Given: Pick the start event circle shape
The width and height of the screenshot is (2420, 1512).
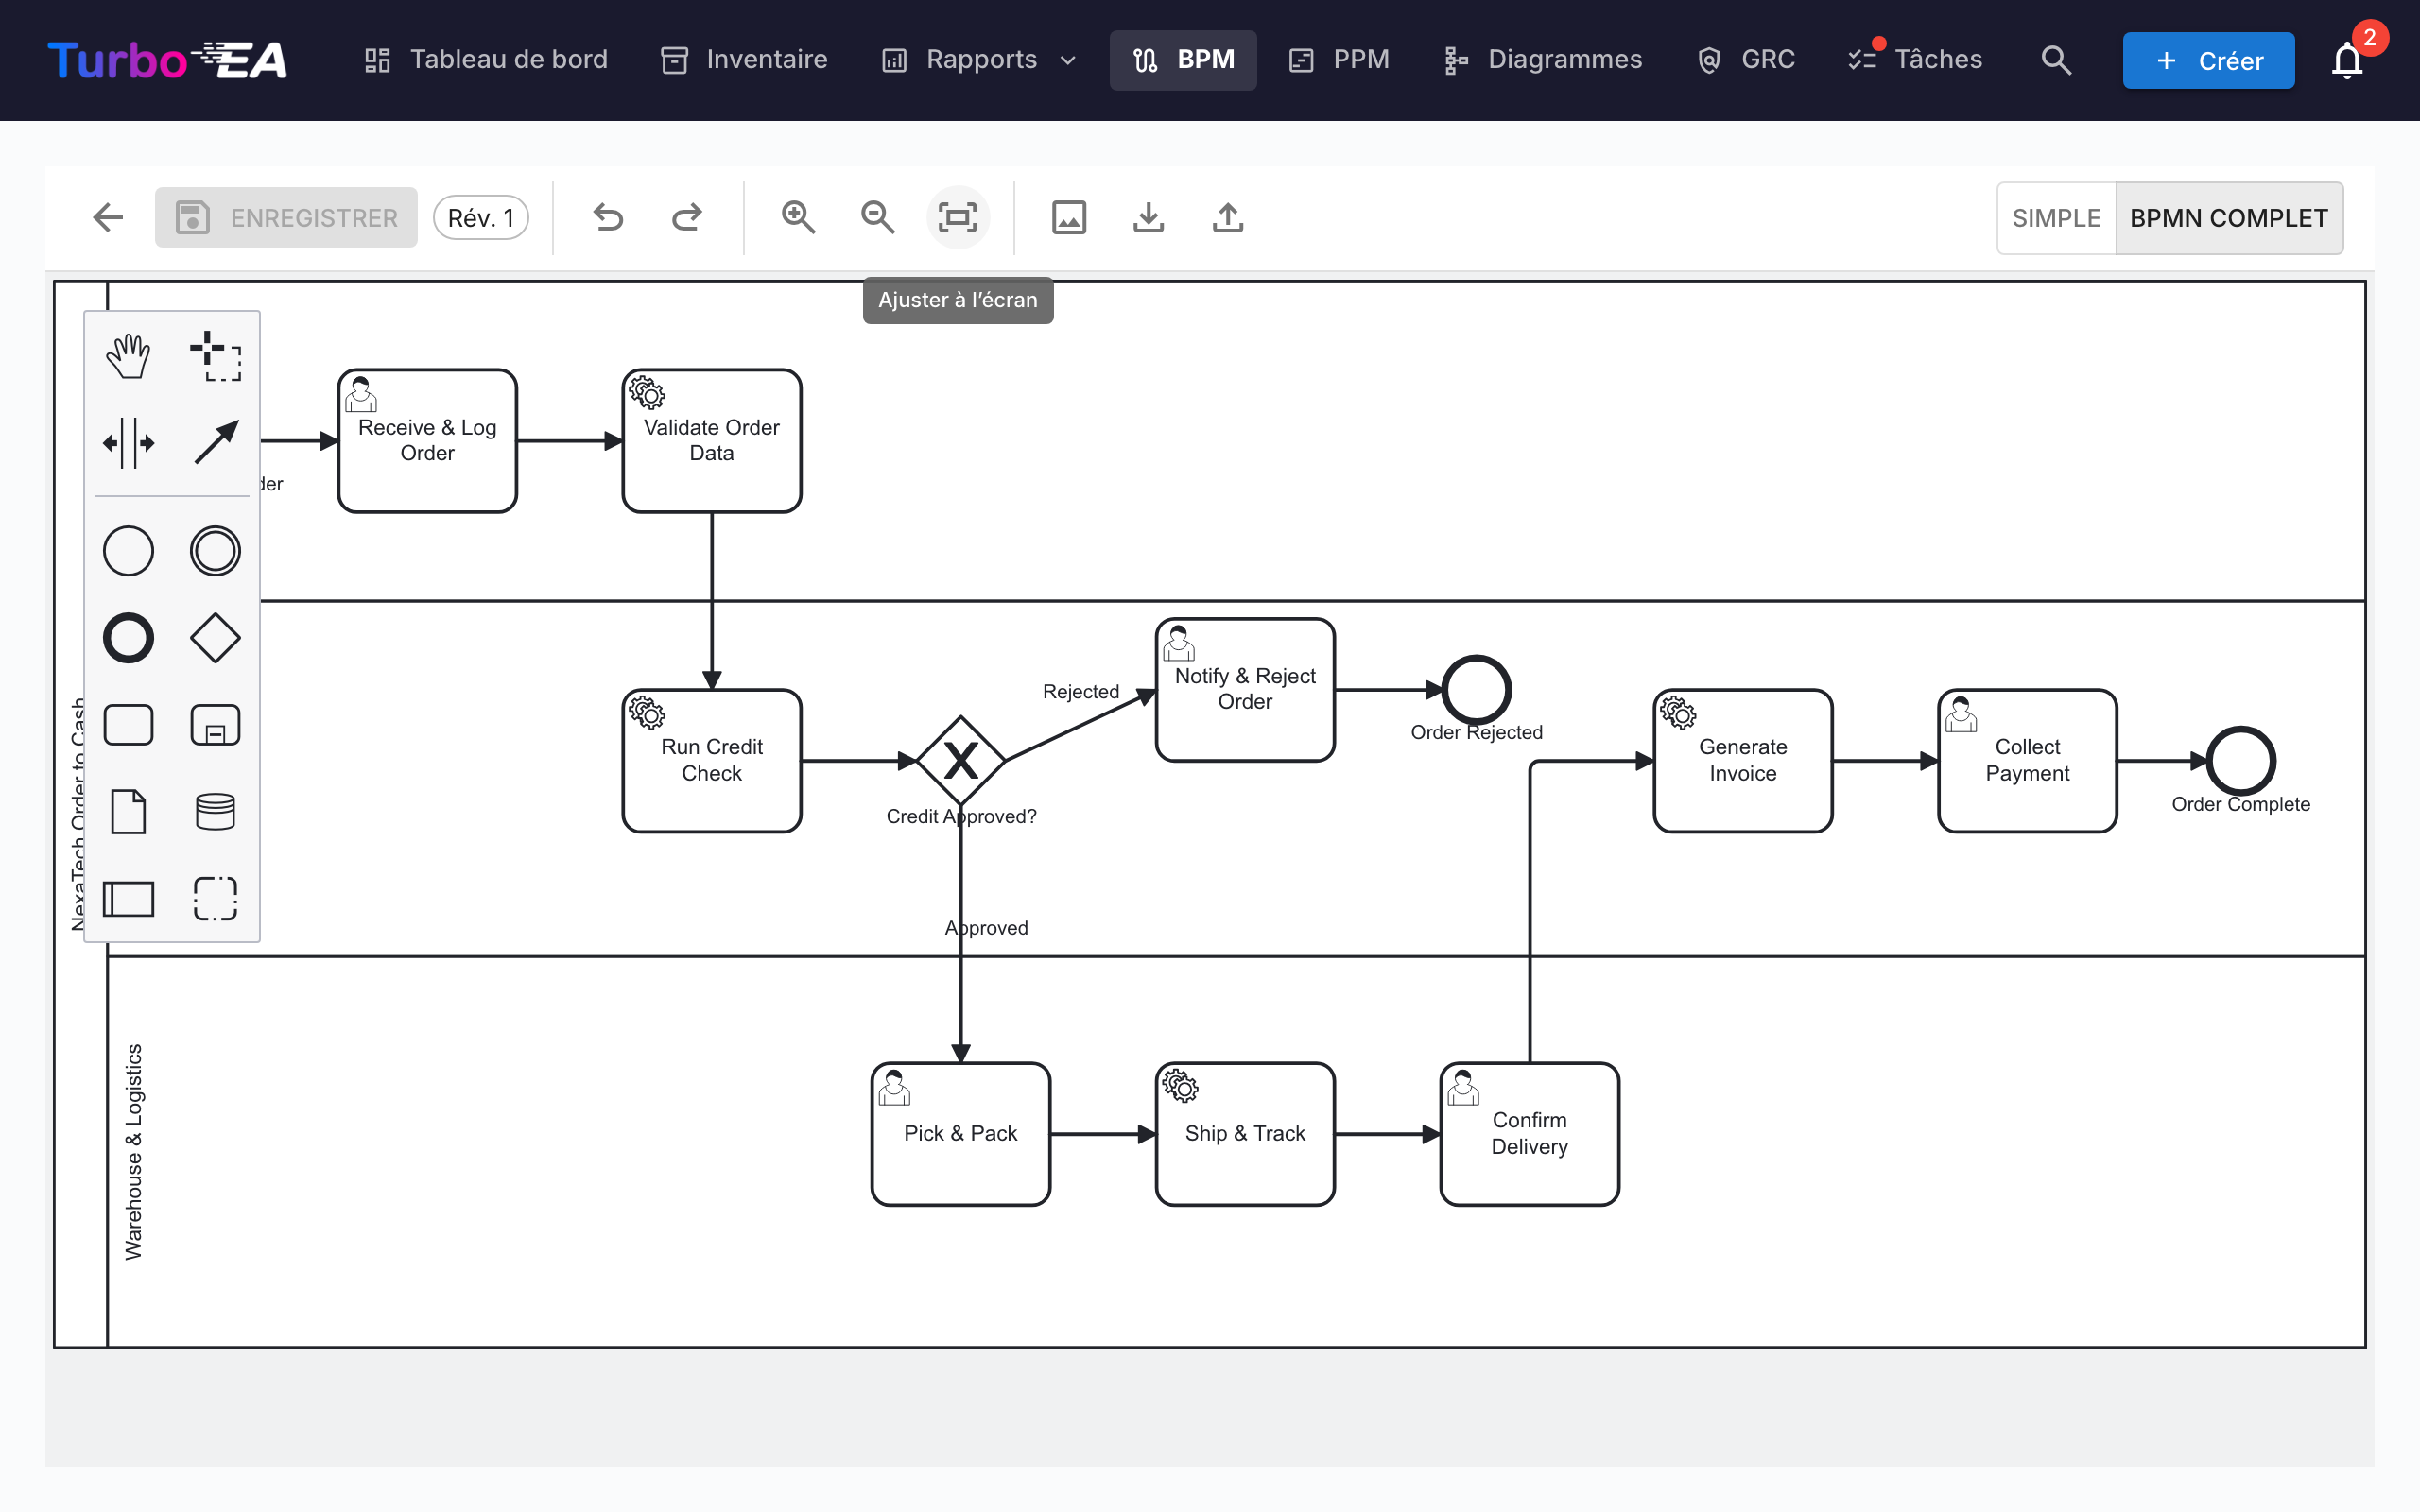Looking at the screenshot, I should (x=128, y=551).
